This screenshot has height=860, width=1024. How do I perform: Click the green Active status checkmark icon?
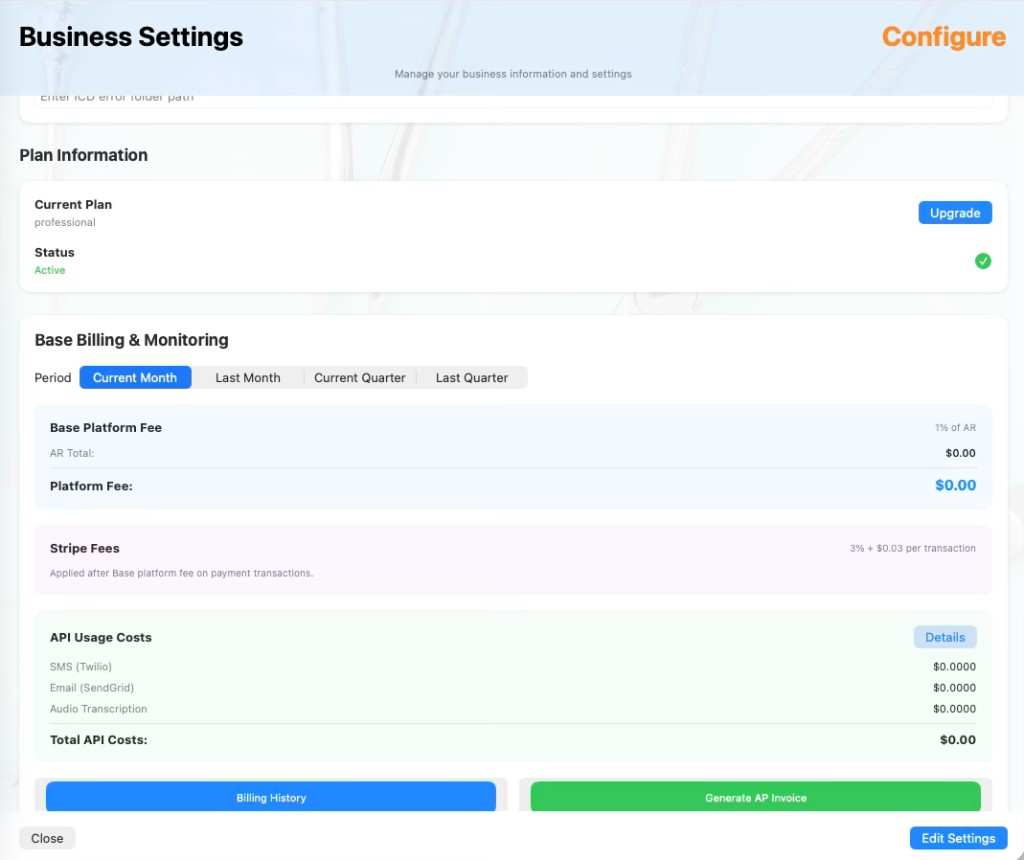pyautogui.click(x=982, y=261)
